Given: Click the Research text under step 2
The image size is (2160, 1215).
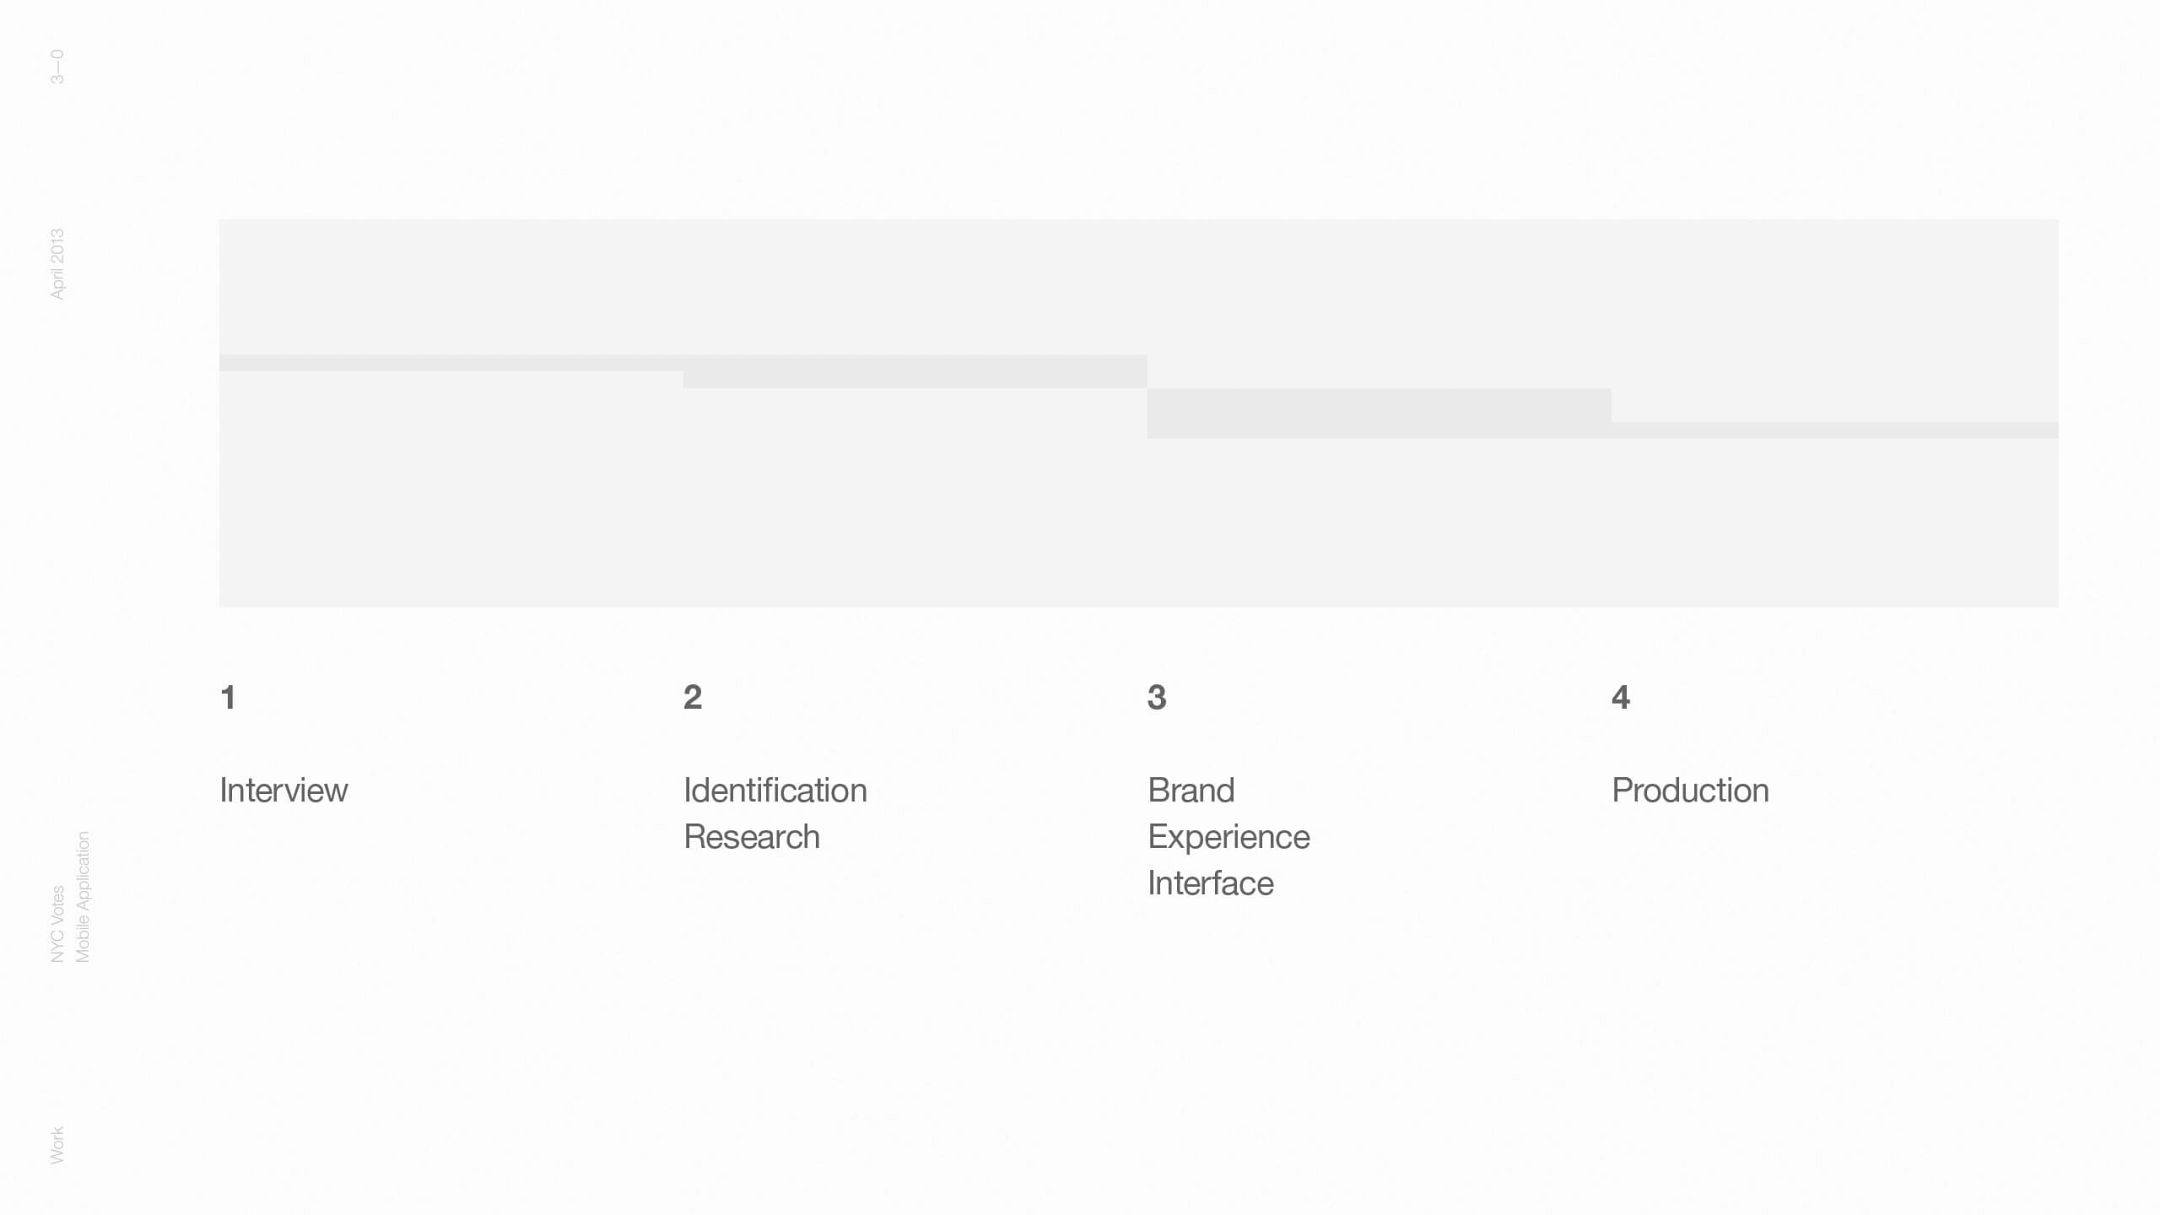Looking at the screenshot, I should tap(751, 837).
